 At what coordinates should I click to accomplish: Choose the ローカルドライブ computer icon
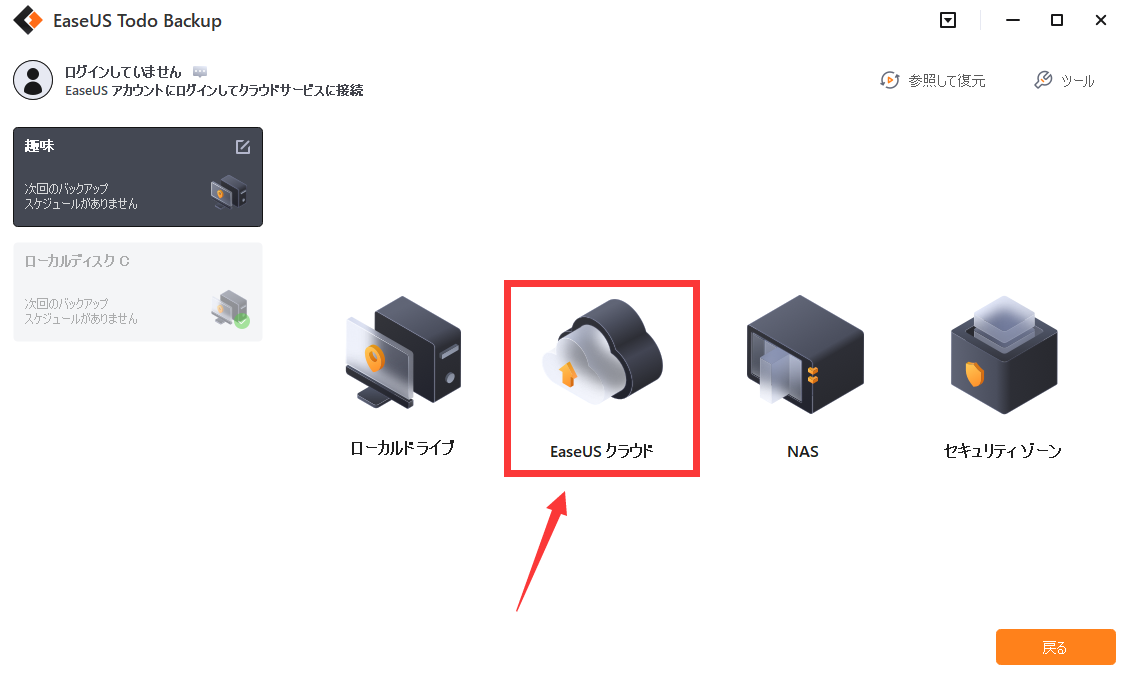[403, 351]
